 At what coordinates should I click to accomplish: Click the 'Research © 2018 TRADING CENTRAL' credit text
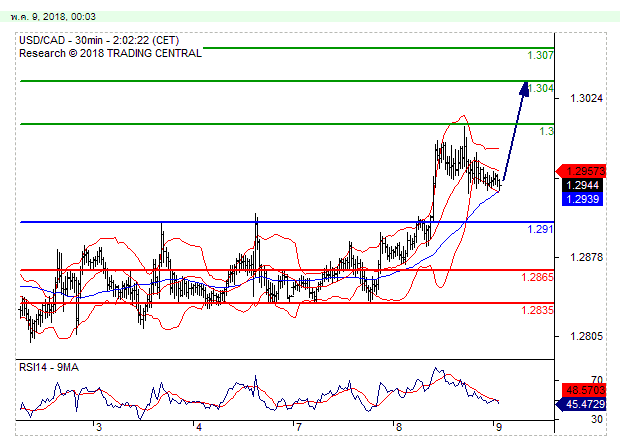pyautogui.click(x=110, y=53)
